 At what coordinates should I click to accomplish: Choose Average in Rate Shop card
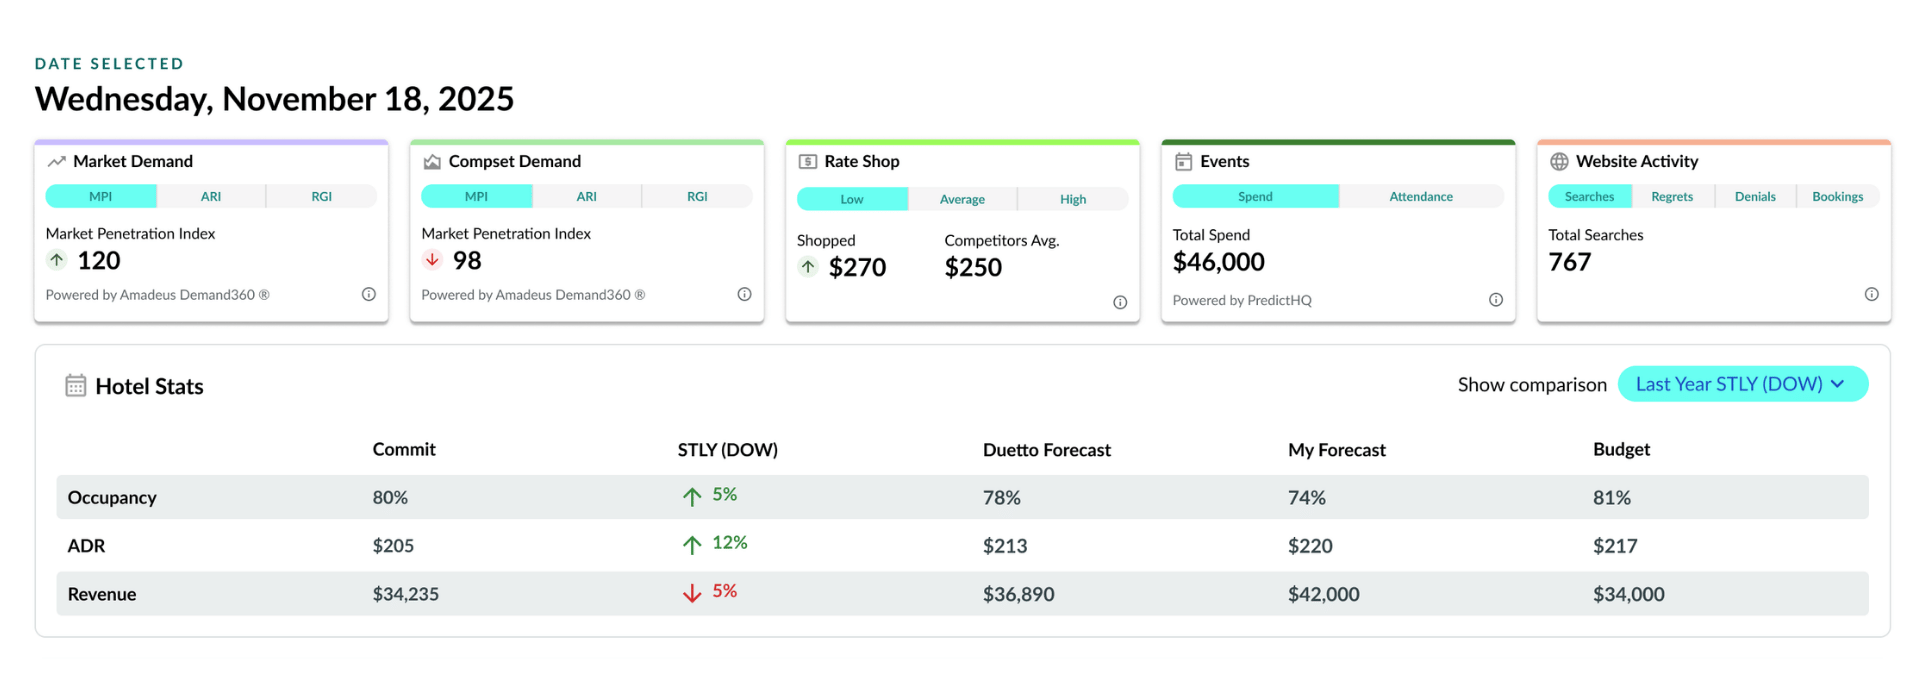pos(962,199)
